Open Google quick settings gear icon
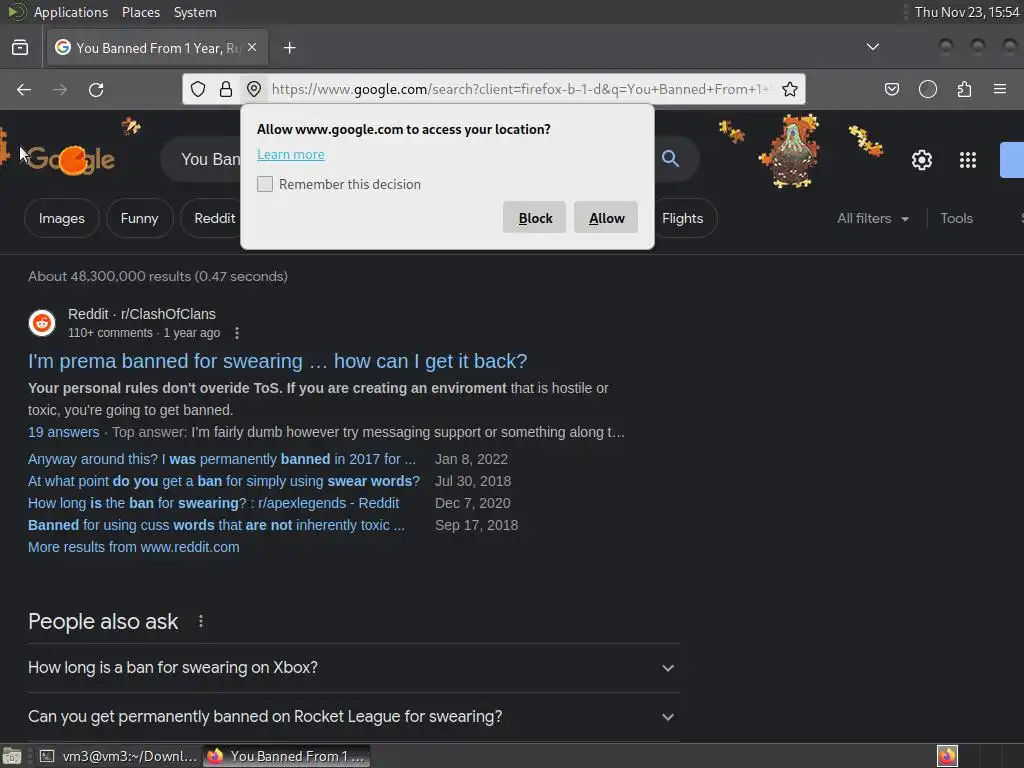 click(921, 160)
